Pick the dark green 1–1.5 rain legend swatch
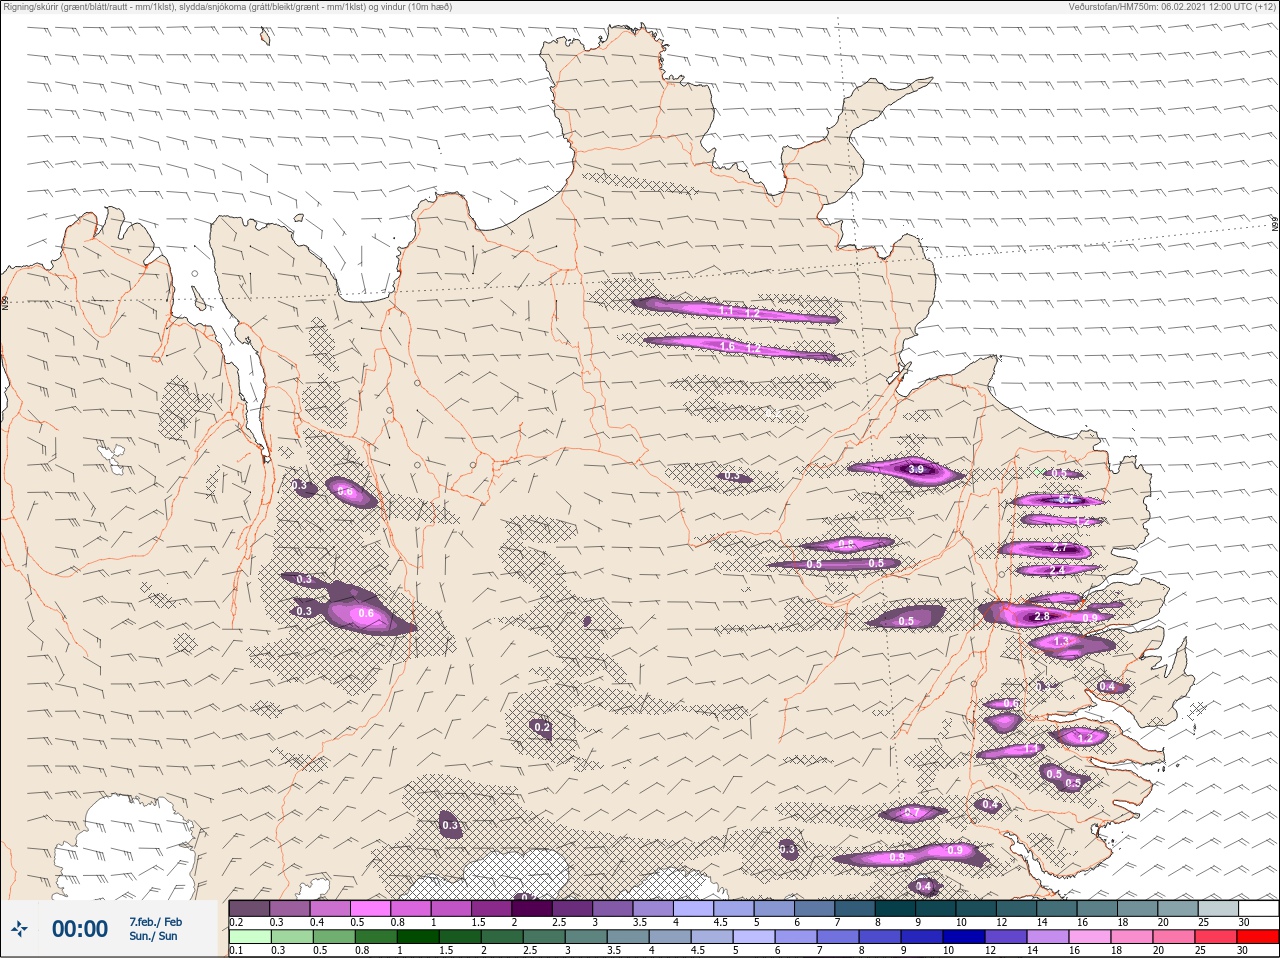 (x=418, y=937)
